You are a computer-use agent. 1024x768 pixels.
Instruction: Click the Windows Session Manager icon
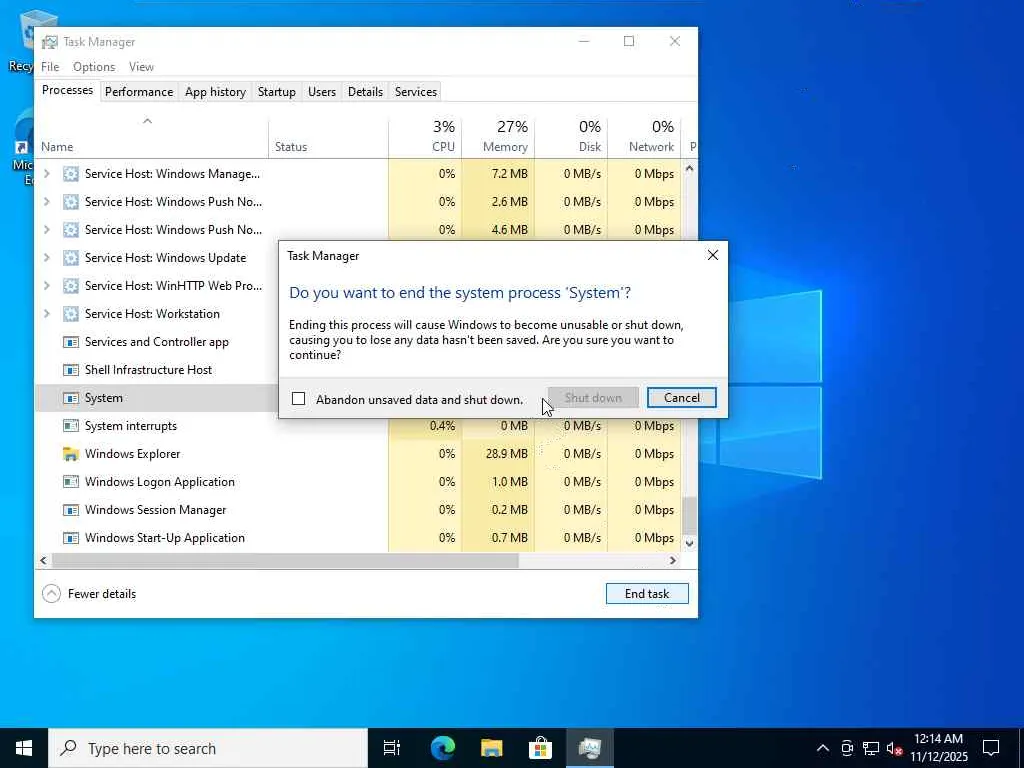point(71,510)
